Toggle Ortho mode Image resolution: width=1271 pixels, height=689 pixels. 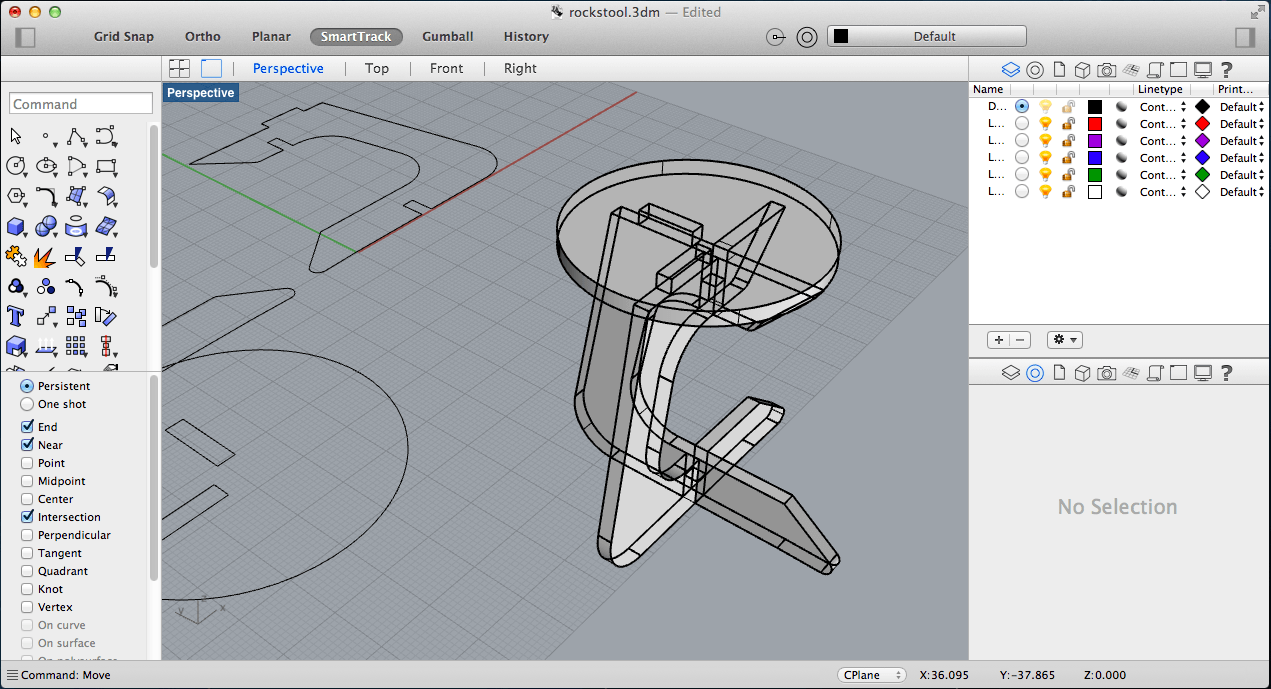pyautogui.click(x=203, y=37)
